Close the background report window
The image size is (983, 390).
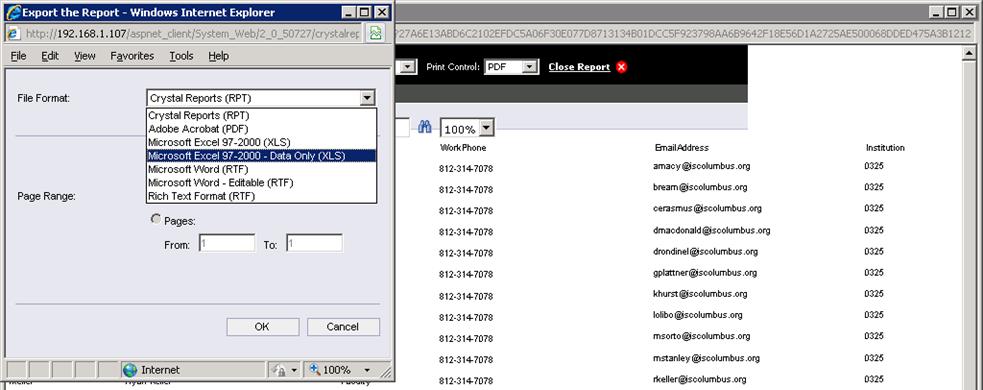(x=969, y=12)
